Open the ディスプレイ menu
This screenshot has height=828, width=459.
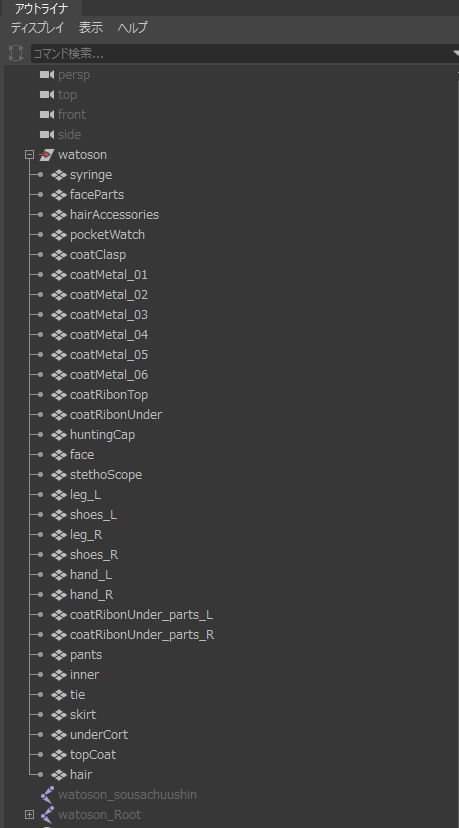tap(37, 27)
